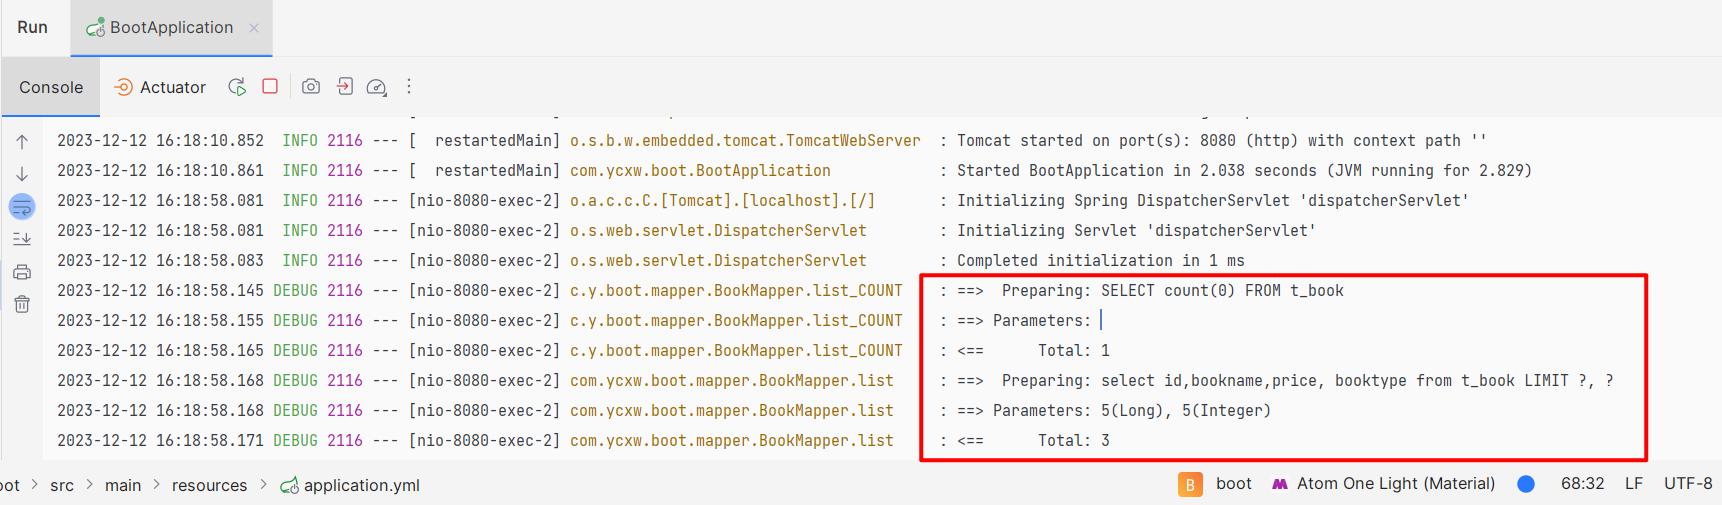Click scroll to end icon

point(22,239)
